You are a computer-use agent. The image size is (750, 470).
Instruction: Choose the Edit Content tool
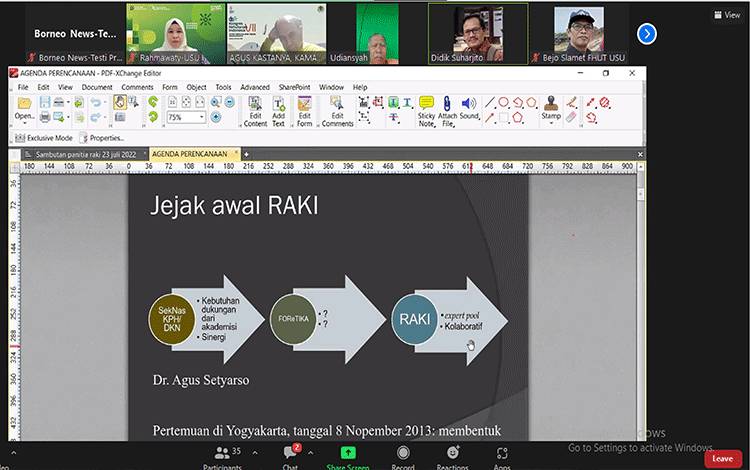(x=255, y=111)
